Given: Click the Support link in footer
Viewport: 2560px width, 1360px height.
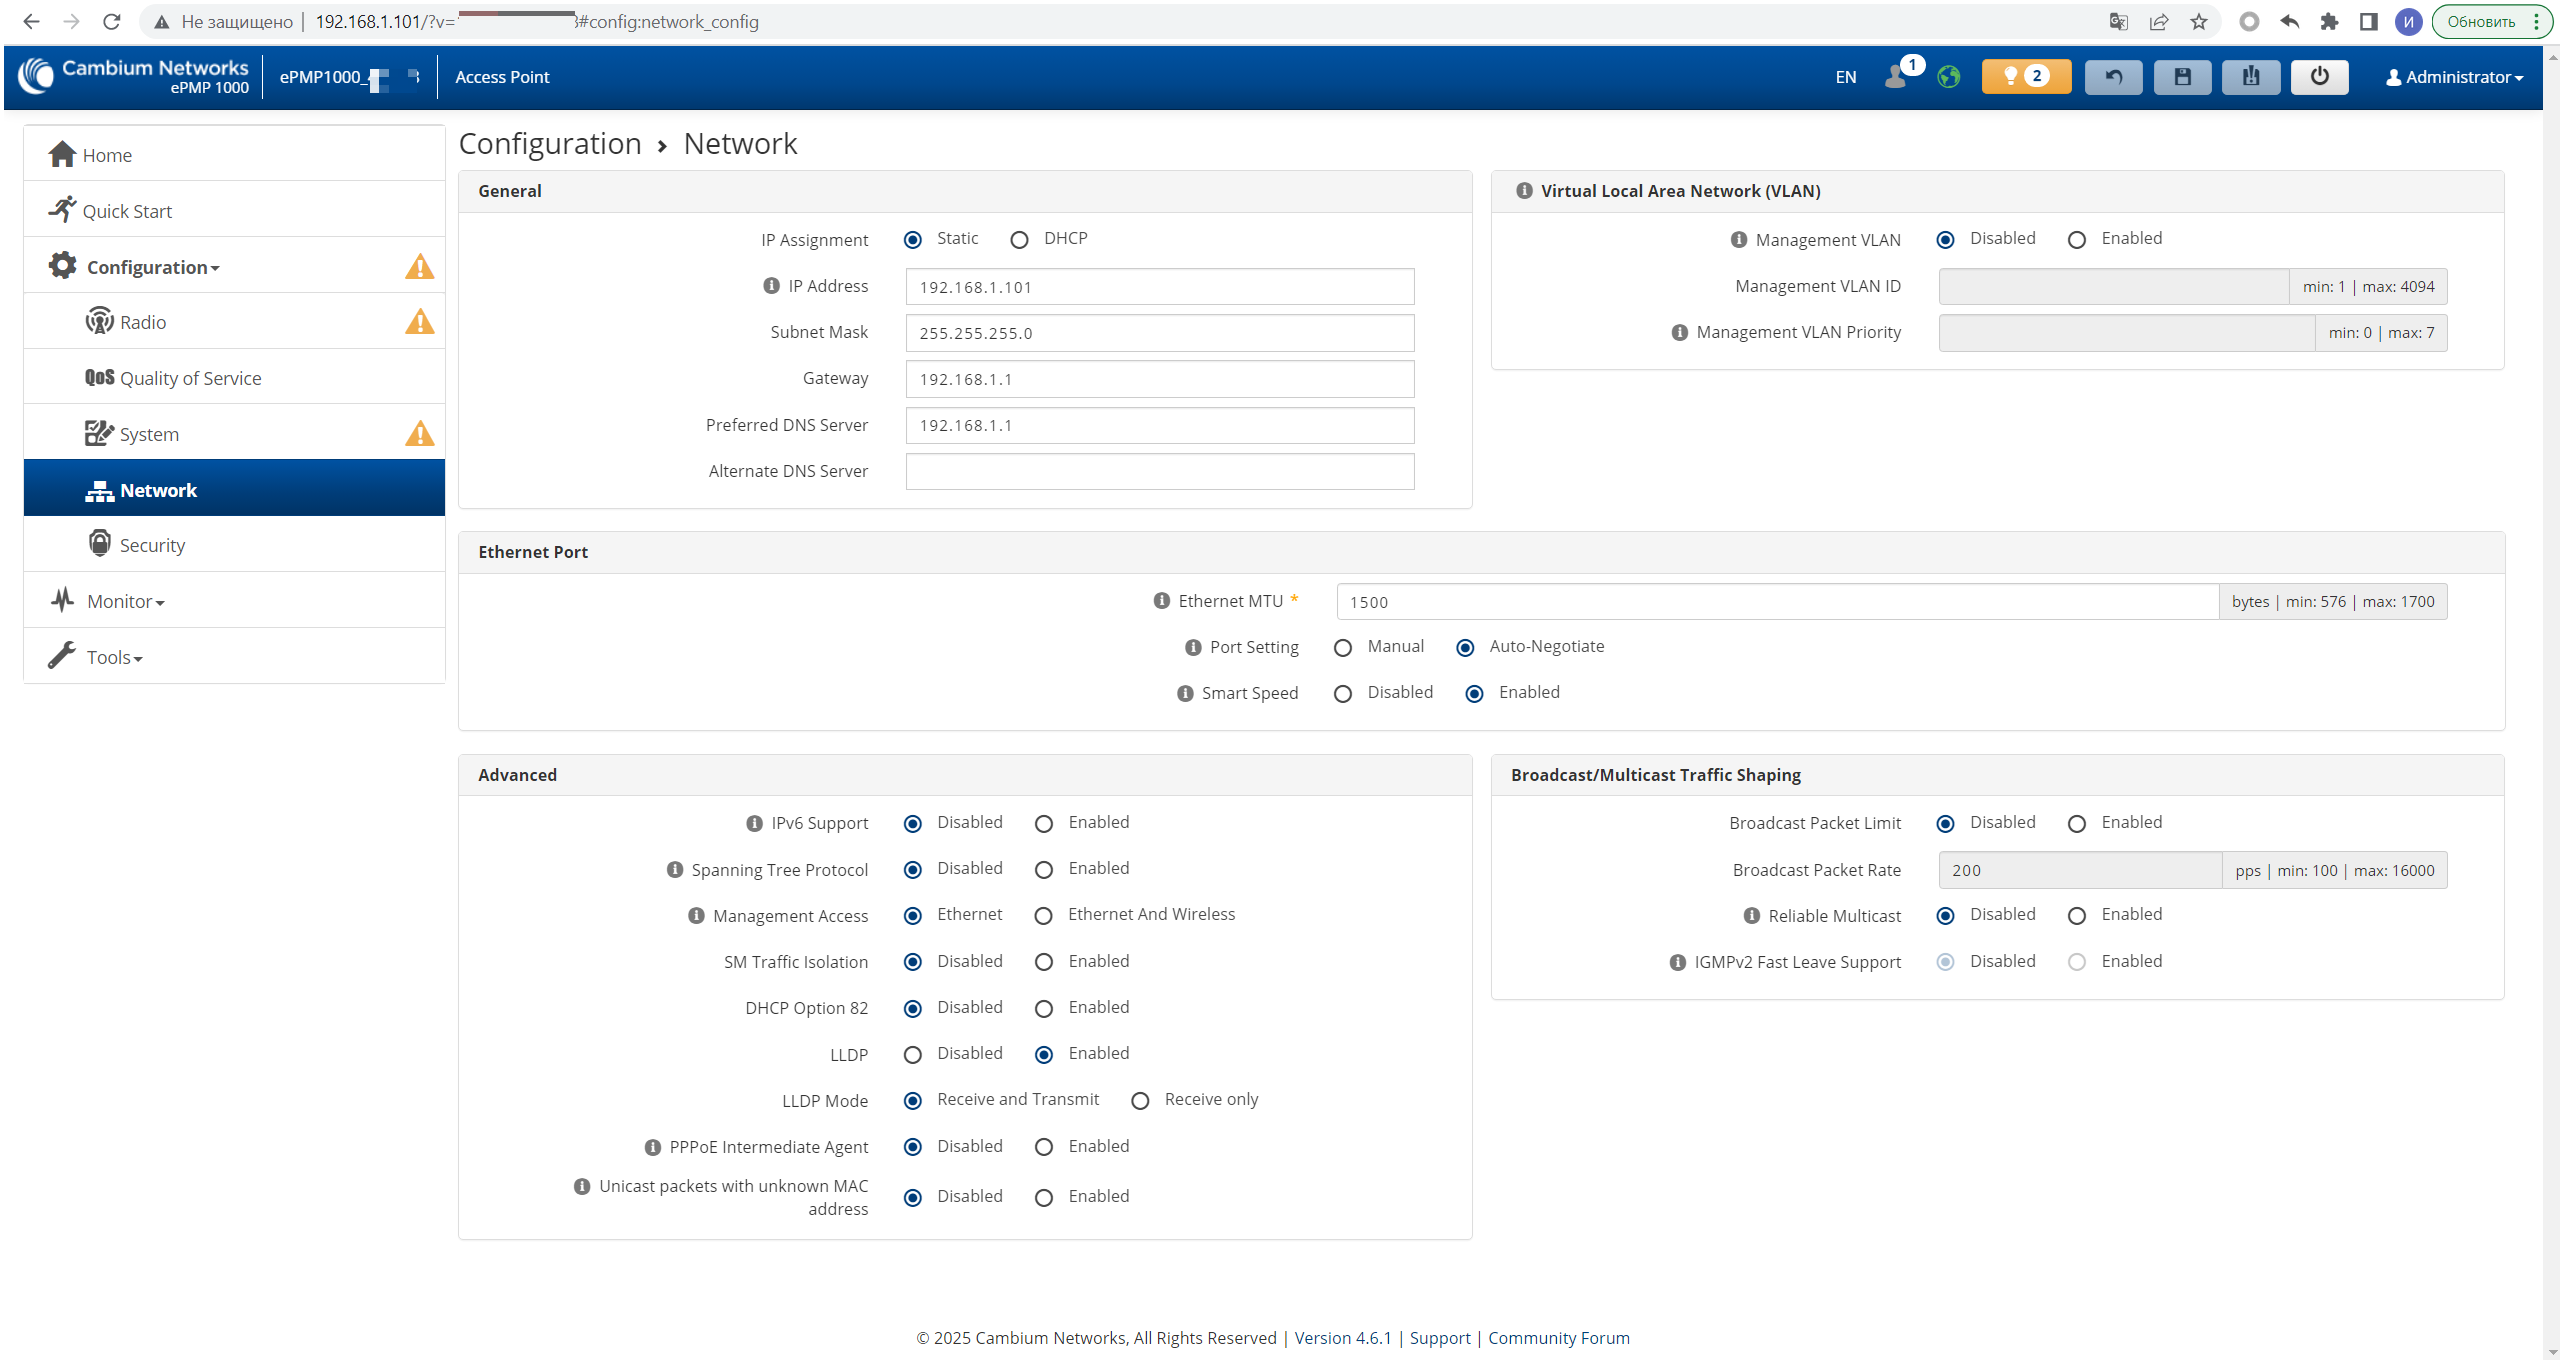Looking at the screenshot, I should pos(1440,1338).
